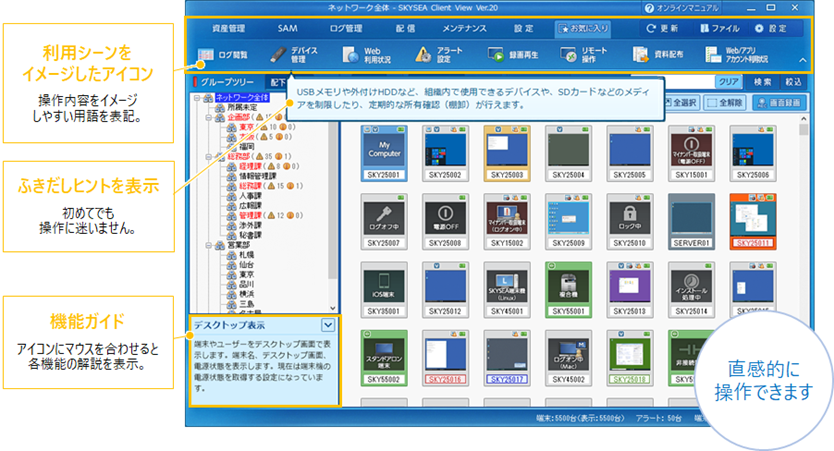Collapse the デスクトップ表示 guide panel chevron
The height and width of the screenshot is (451, 834).
point(328,325)
